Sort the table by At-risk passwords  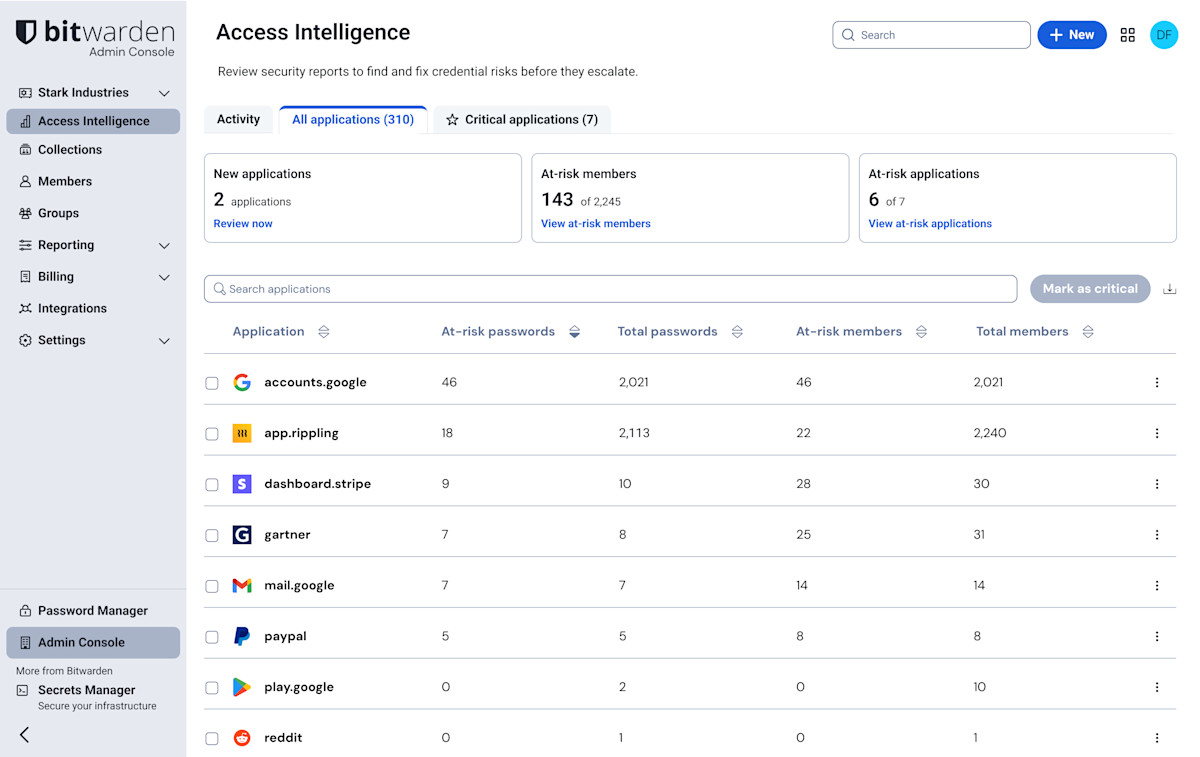[x=574, y=331]
